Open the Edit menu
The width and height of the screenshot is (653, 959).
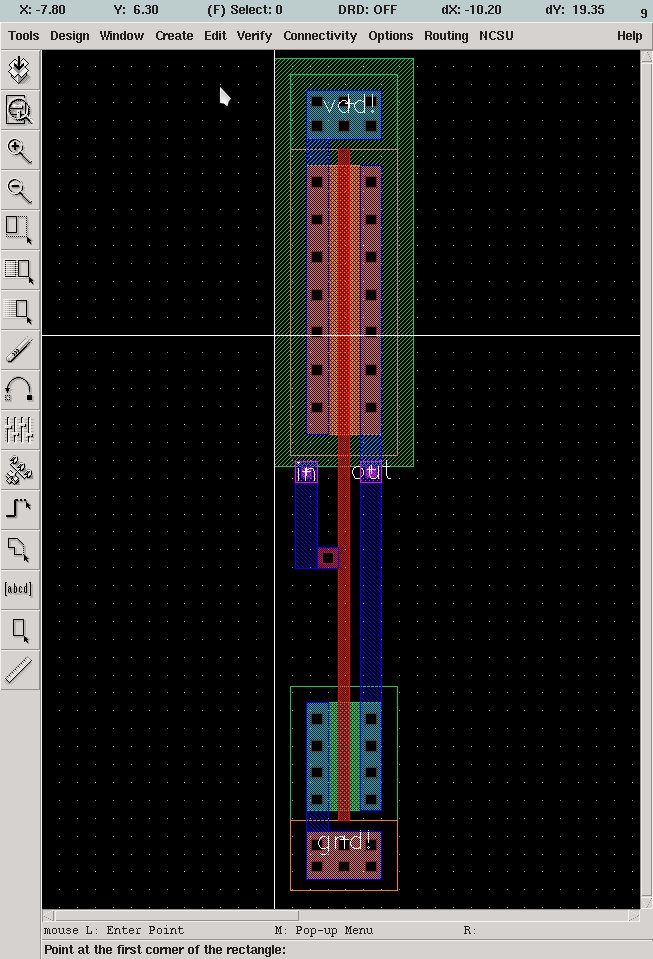click(x=215, y=35)
